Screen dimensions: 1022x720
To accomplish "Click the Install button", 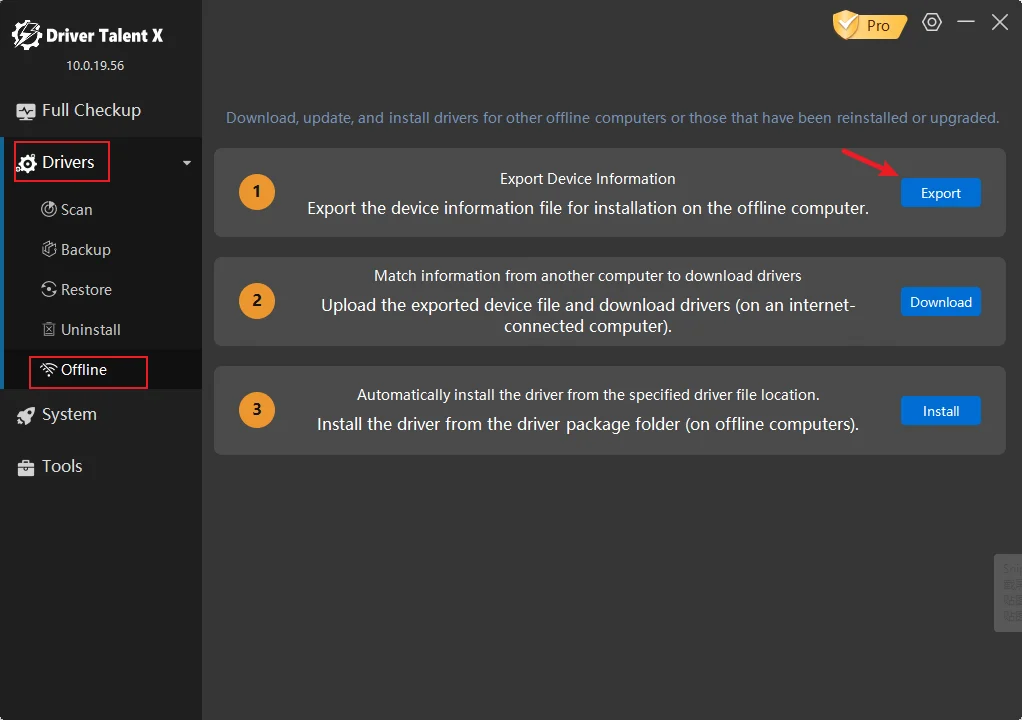I will [x=941, y=410].
